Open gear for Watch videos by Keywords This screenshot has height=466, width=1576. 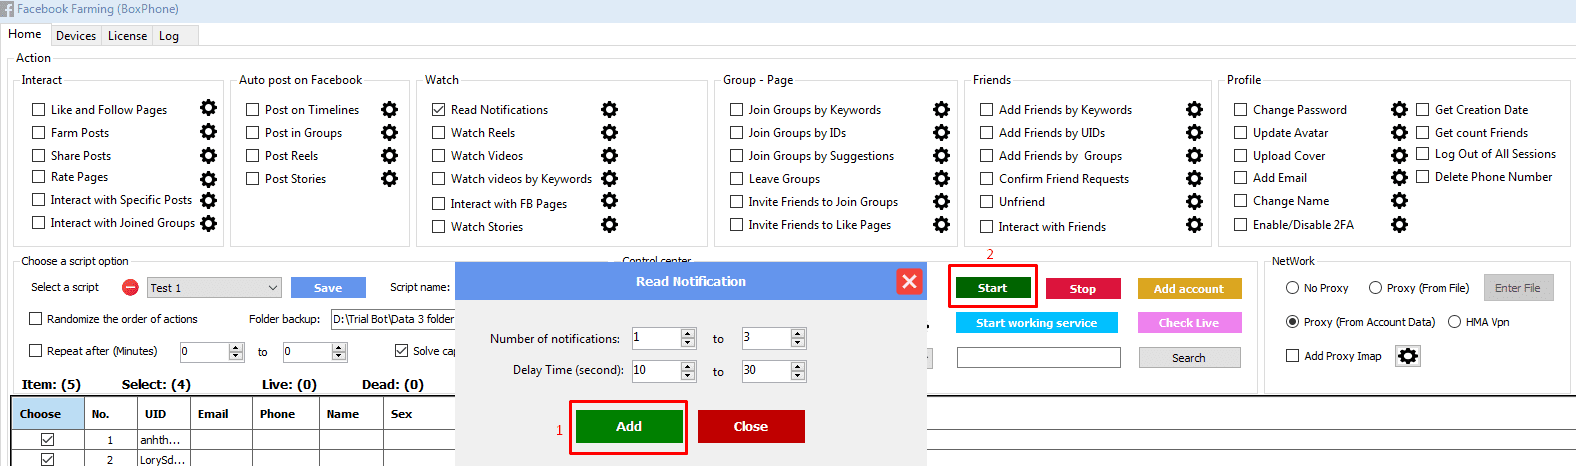(609, 178)
